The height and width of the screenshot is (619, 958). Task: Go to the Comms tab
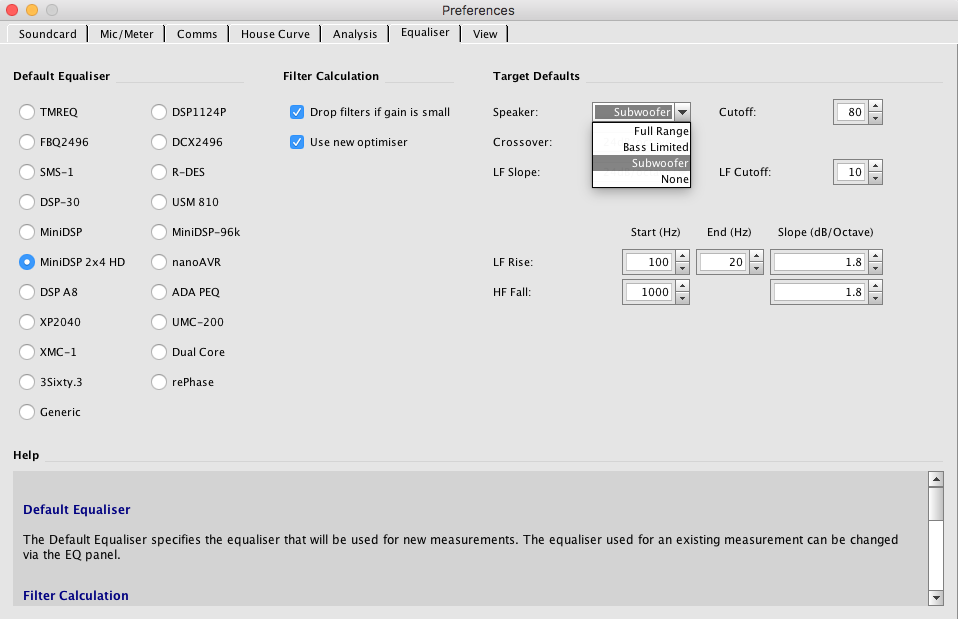point(197,34)
